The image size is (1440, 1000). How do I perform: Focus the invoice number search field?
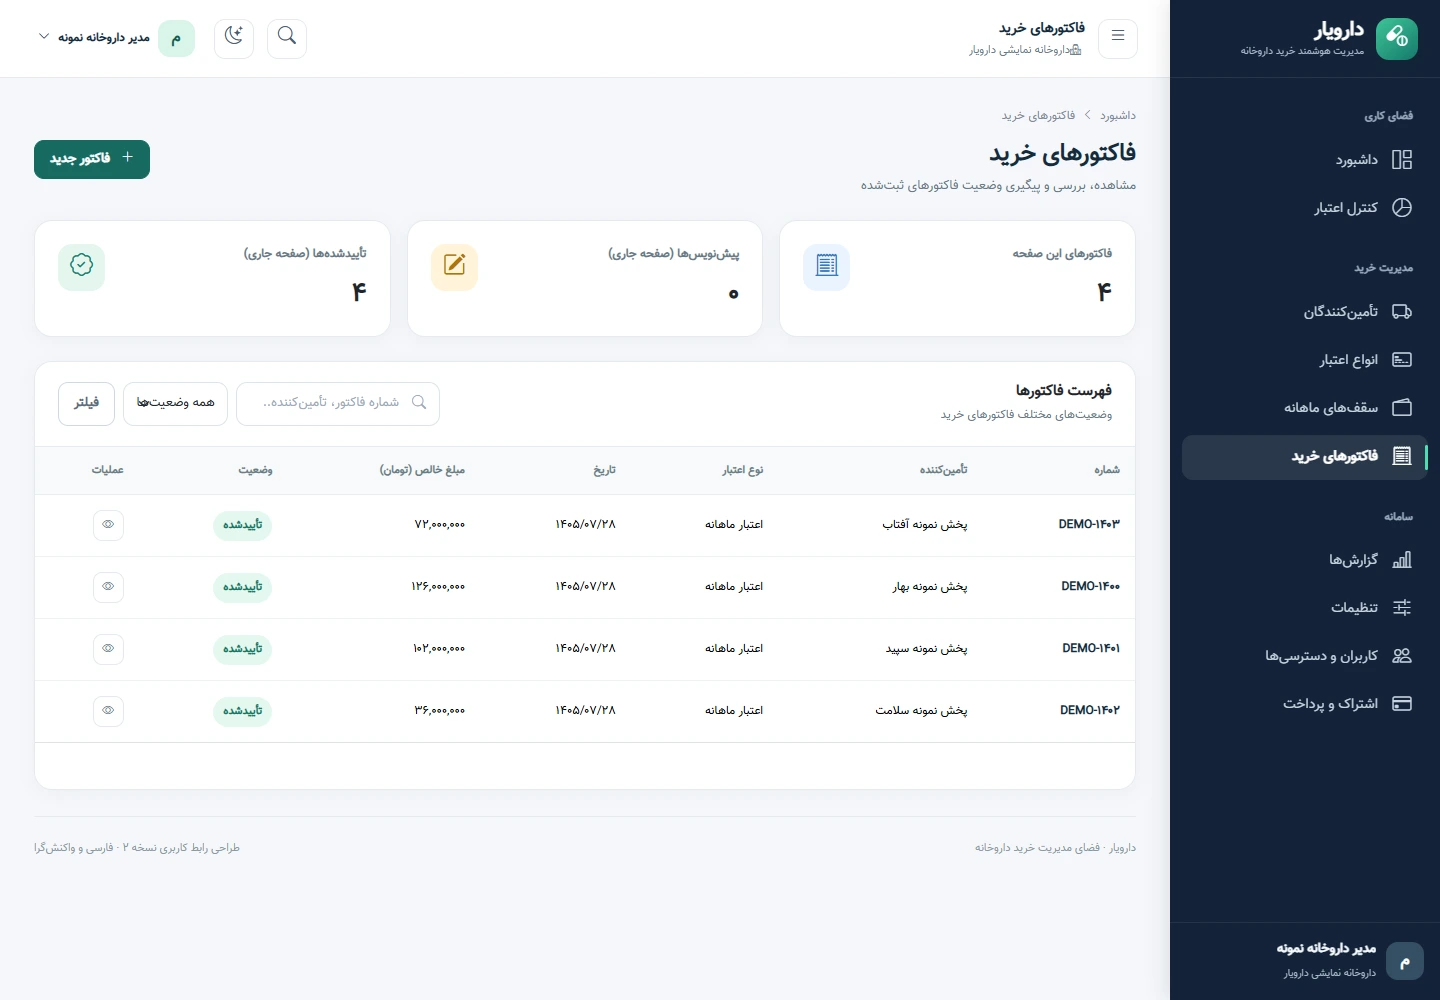(x=338, y=403)
